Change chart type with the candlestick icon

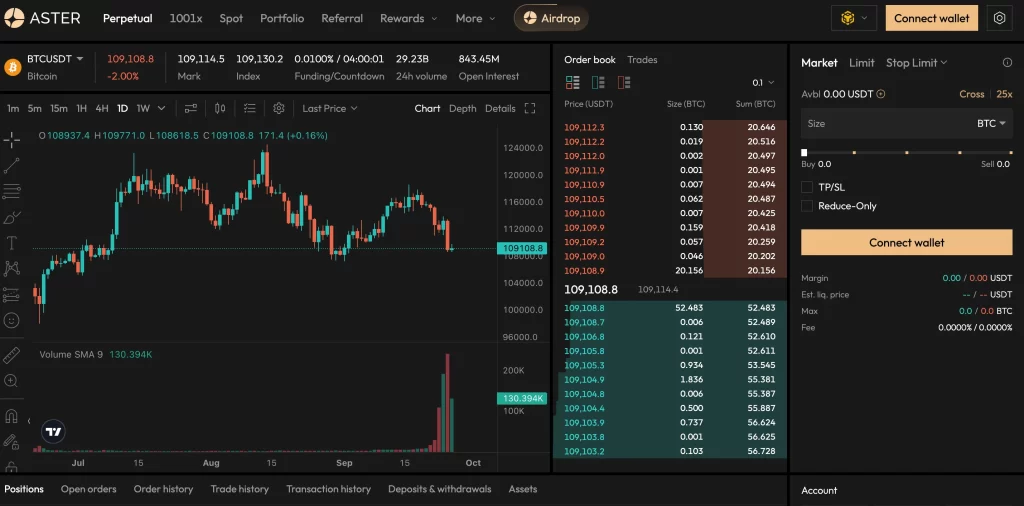pos(221,108)
